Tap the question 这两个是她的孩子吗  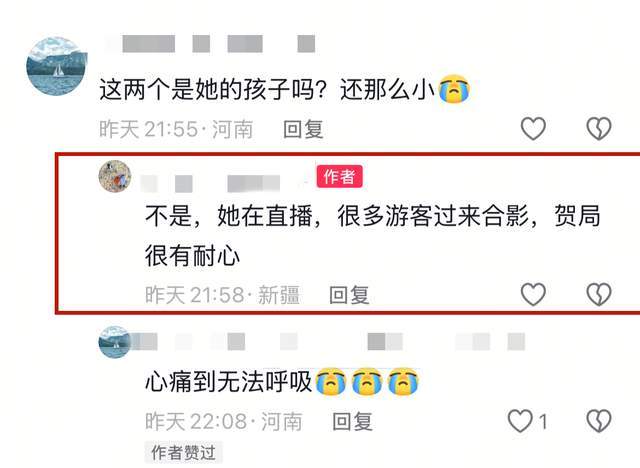[213, 89]
